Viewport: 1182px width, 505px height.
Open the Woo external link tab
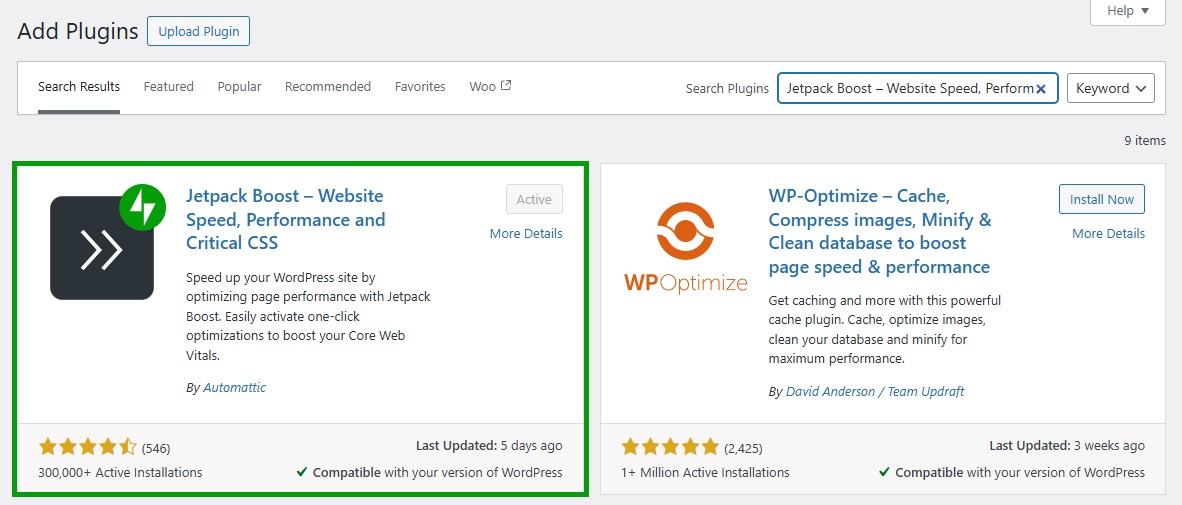point(490,87)
